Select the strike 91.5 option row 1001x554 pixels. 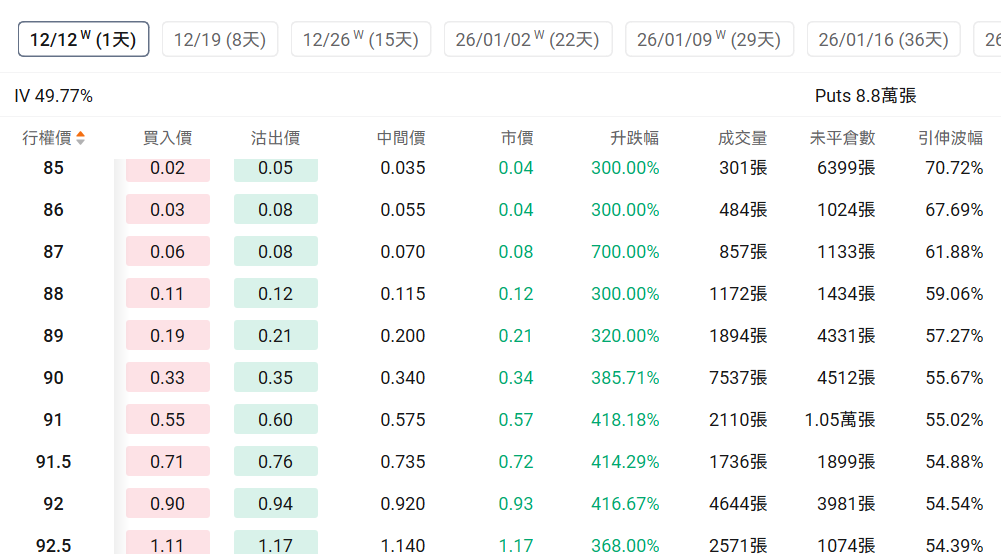pos(54,462)
